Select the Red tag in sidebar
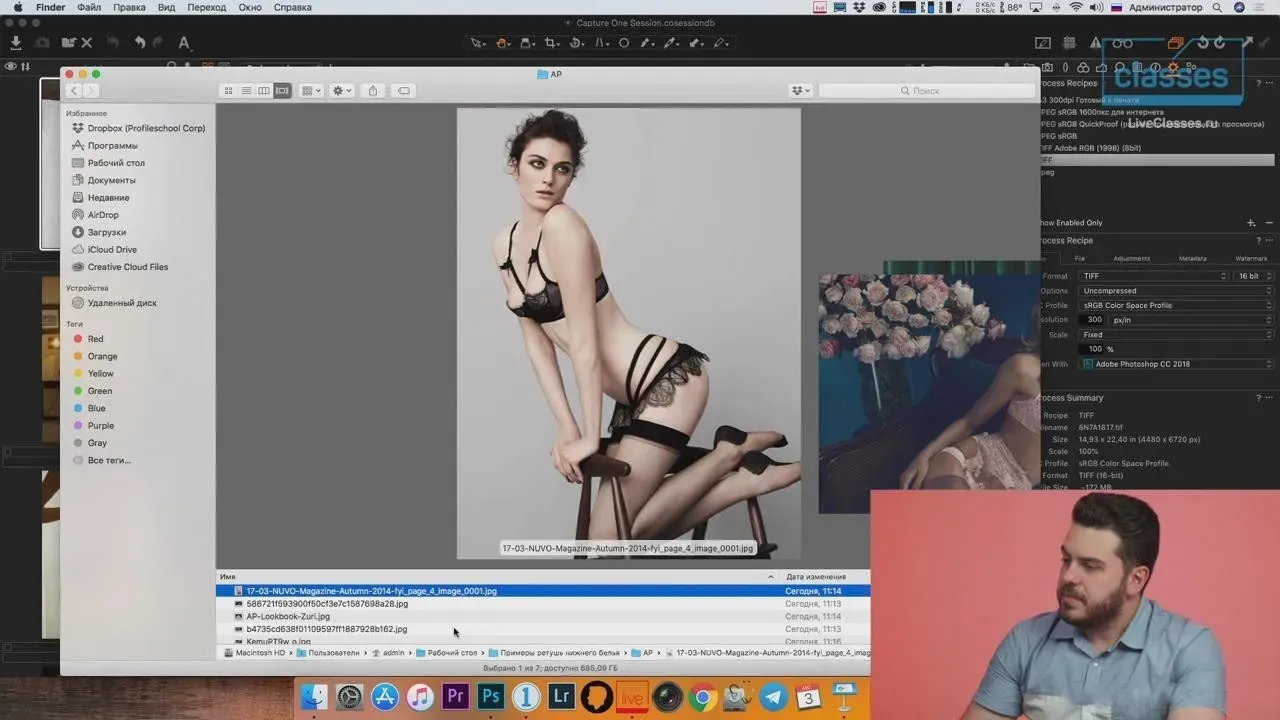 point(95,339)
